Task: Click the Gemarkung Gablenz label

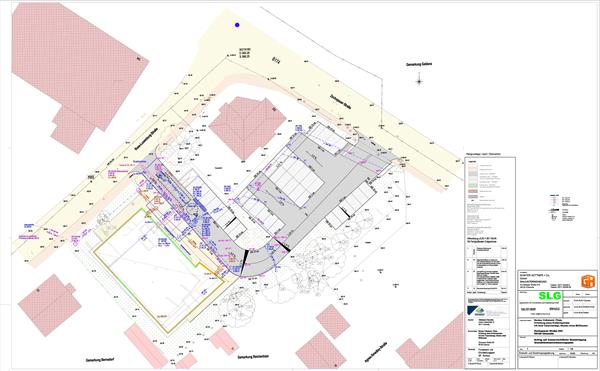Action: (x=419, y=64)
